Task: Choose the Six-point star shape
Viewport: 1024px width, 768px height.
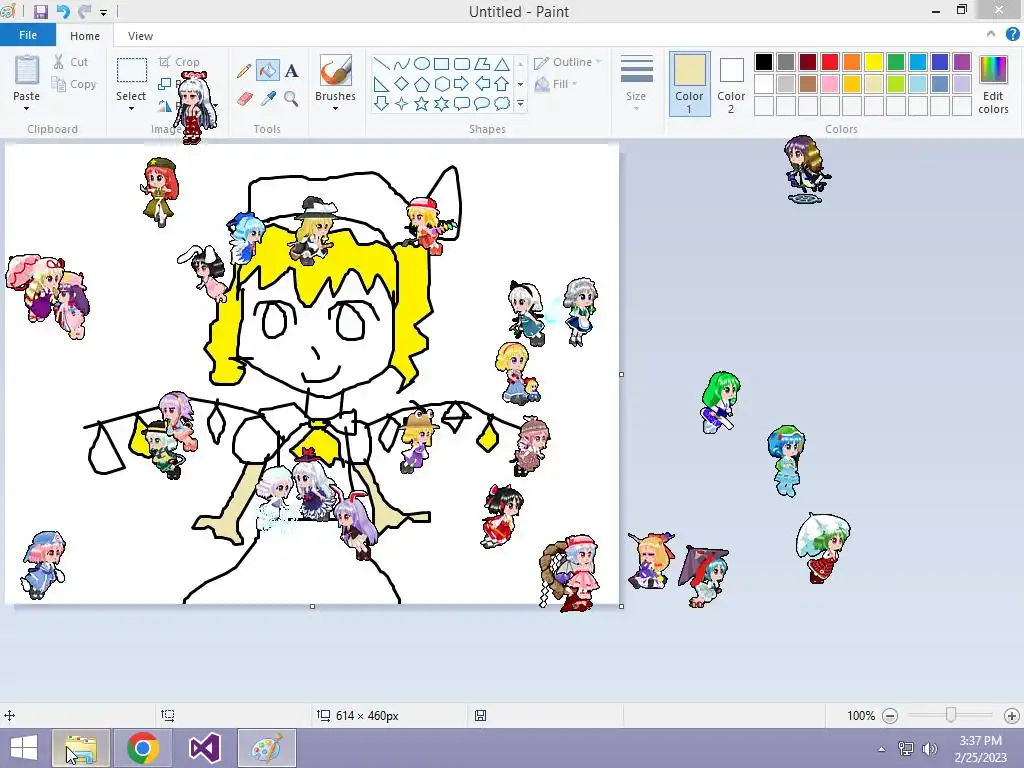Action: click(x=442, y=104)
